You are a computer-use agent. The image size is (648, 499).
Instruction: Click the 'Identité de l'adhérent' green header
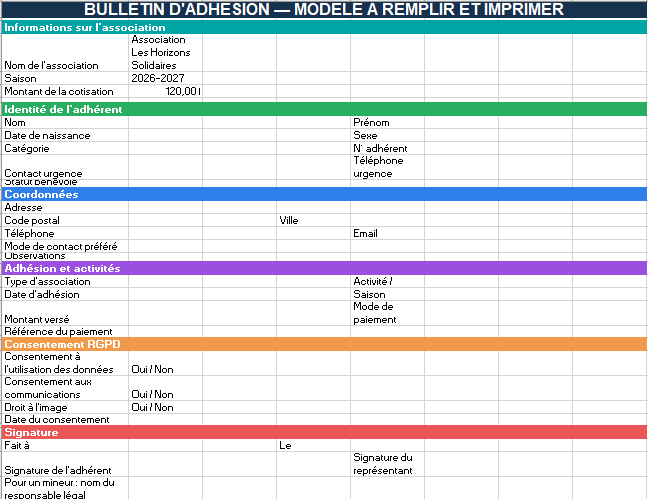click(x=324, y=109)
